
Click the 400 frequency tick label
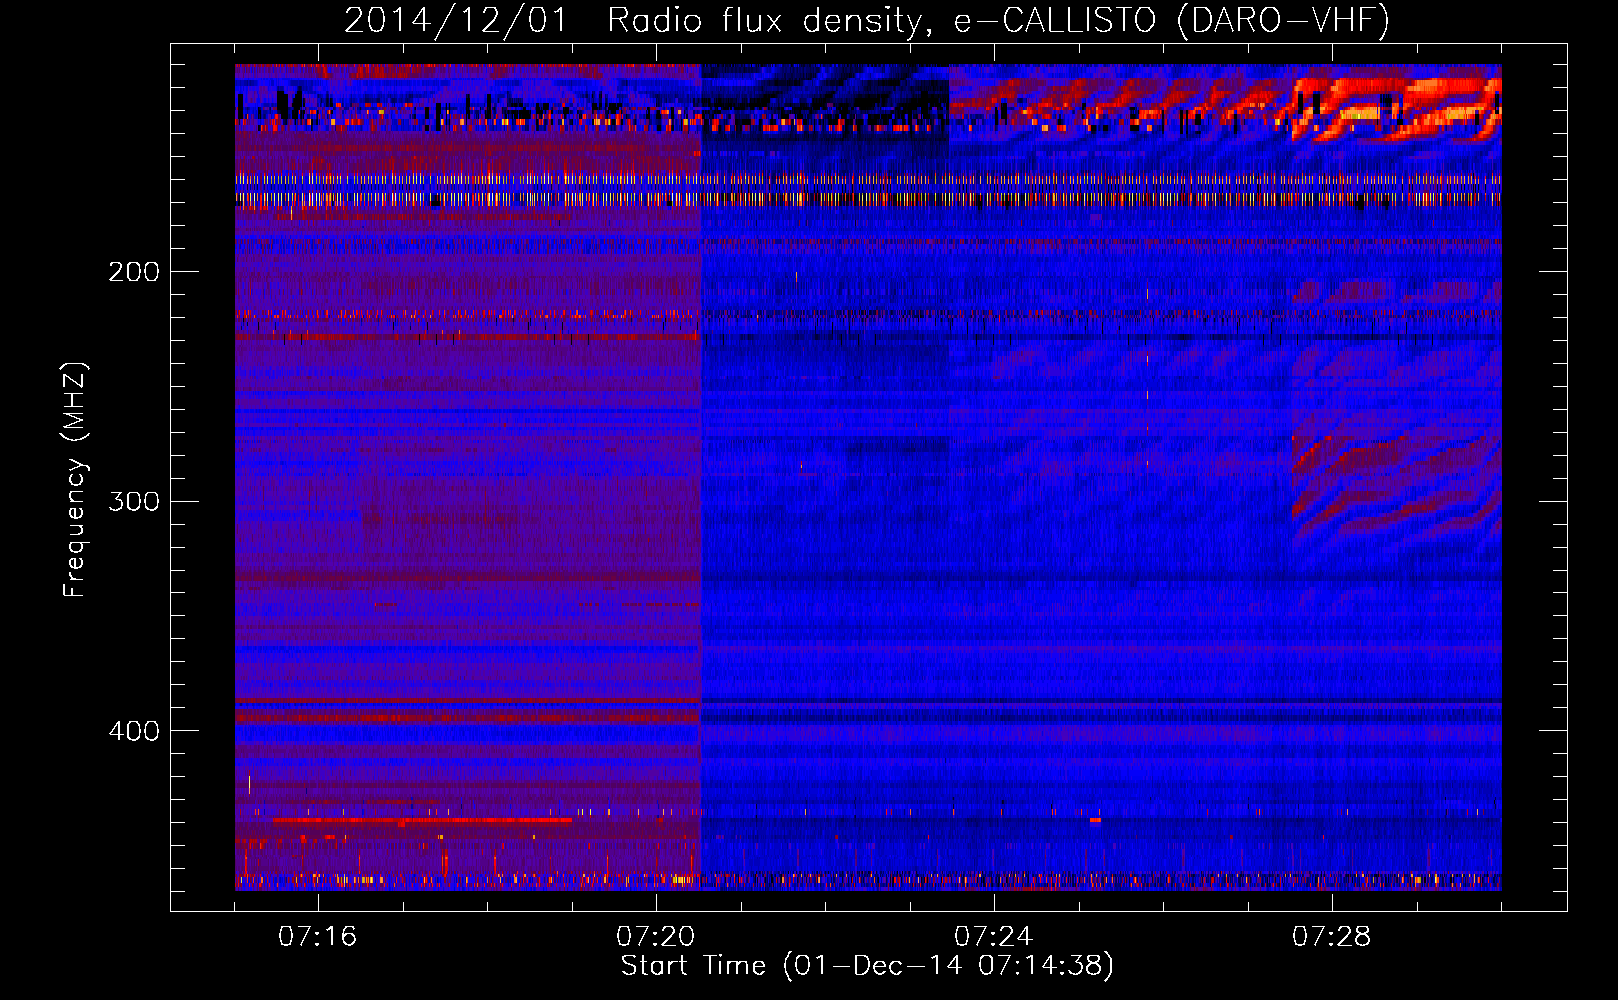[x=133, y=731]
